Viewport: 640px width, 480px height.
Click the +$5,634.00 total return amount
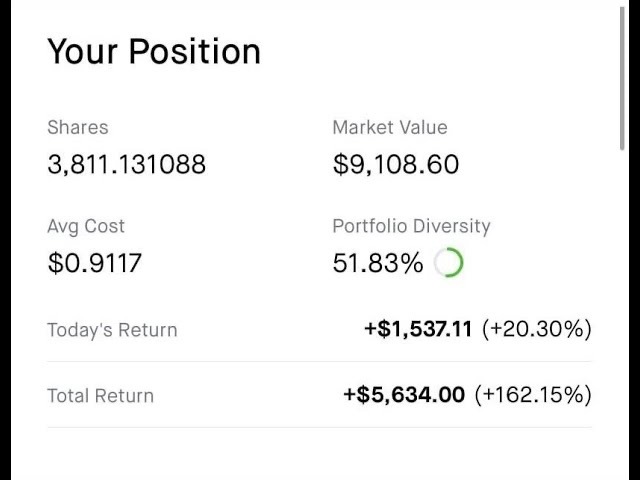(404, 395)
